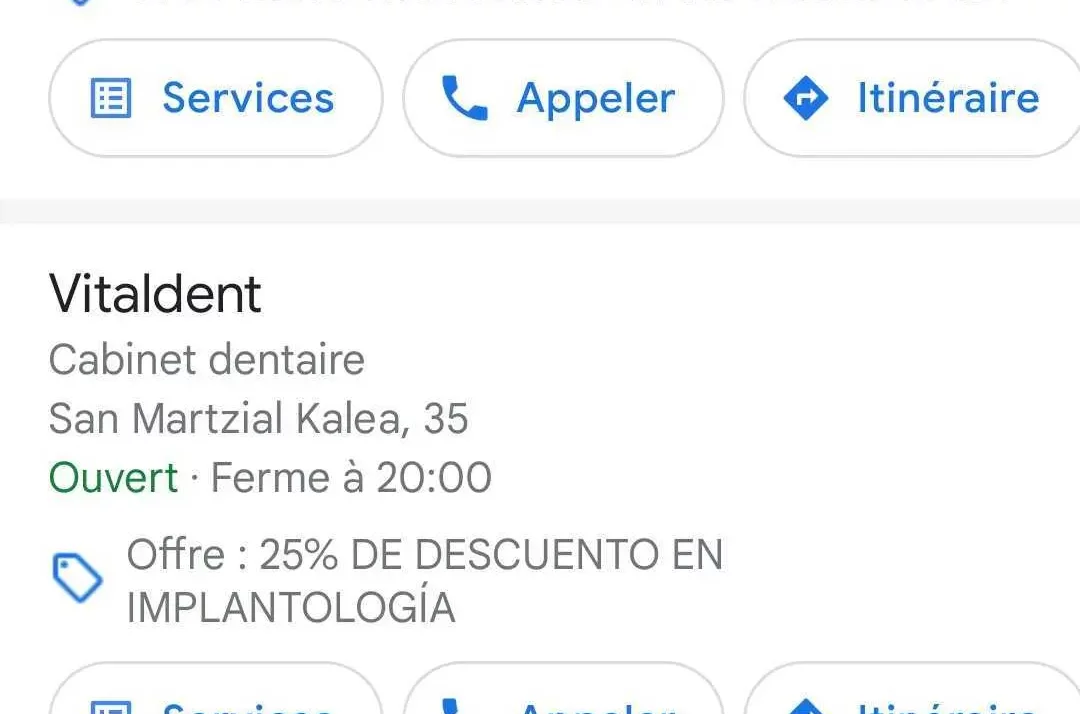Viewport: 1080px width, 714px height.
Task: Select the Cabinet dentaire category text
Action: point(207,359)
